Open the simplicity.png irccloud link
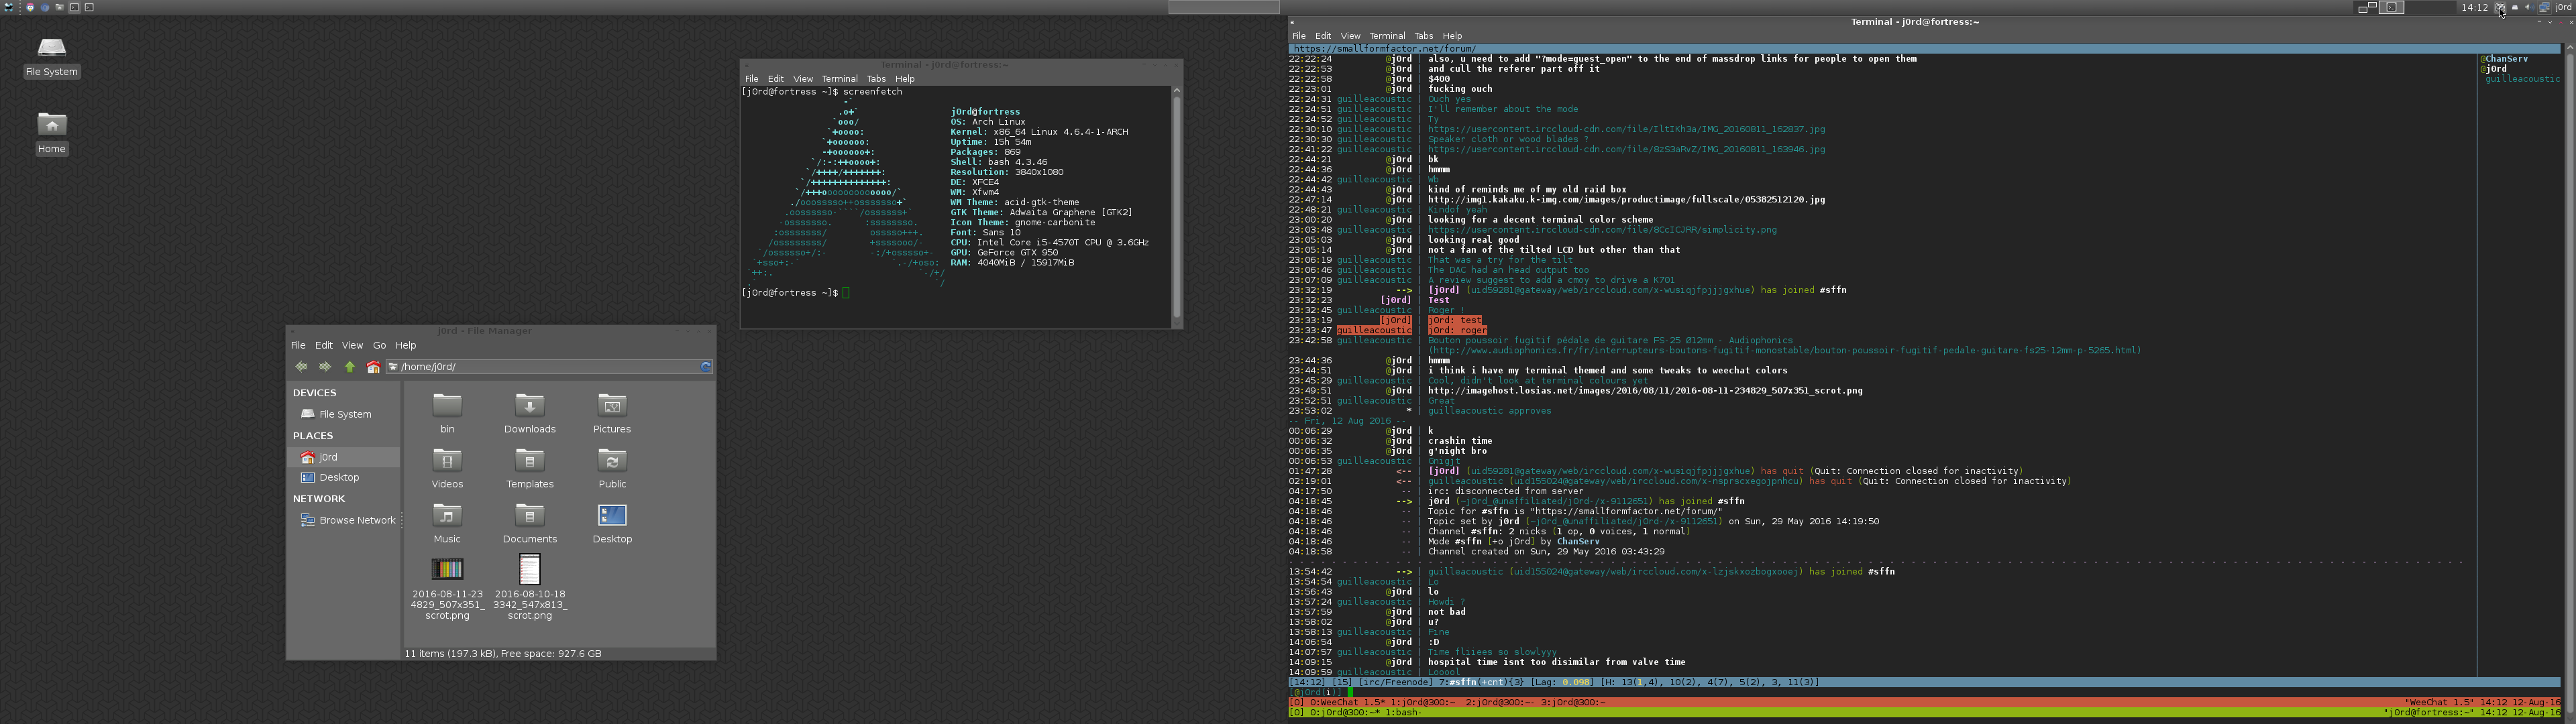2576x724 pixels. 1602,229
